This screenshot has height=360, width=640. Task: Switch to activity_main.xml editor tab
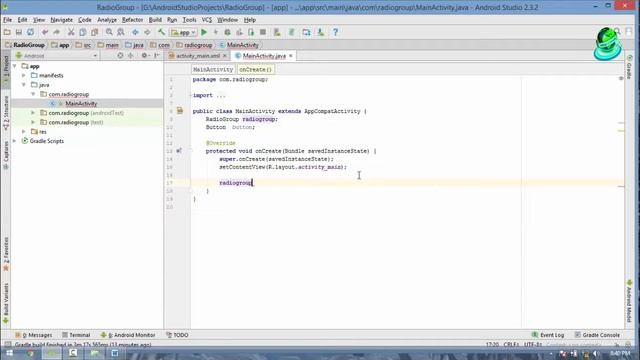[x=198, y=56]
